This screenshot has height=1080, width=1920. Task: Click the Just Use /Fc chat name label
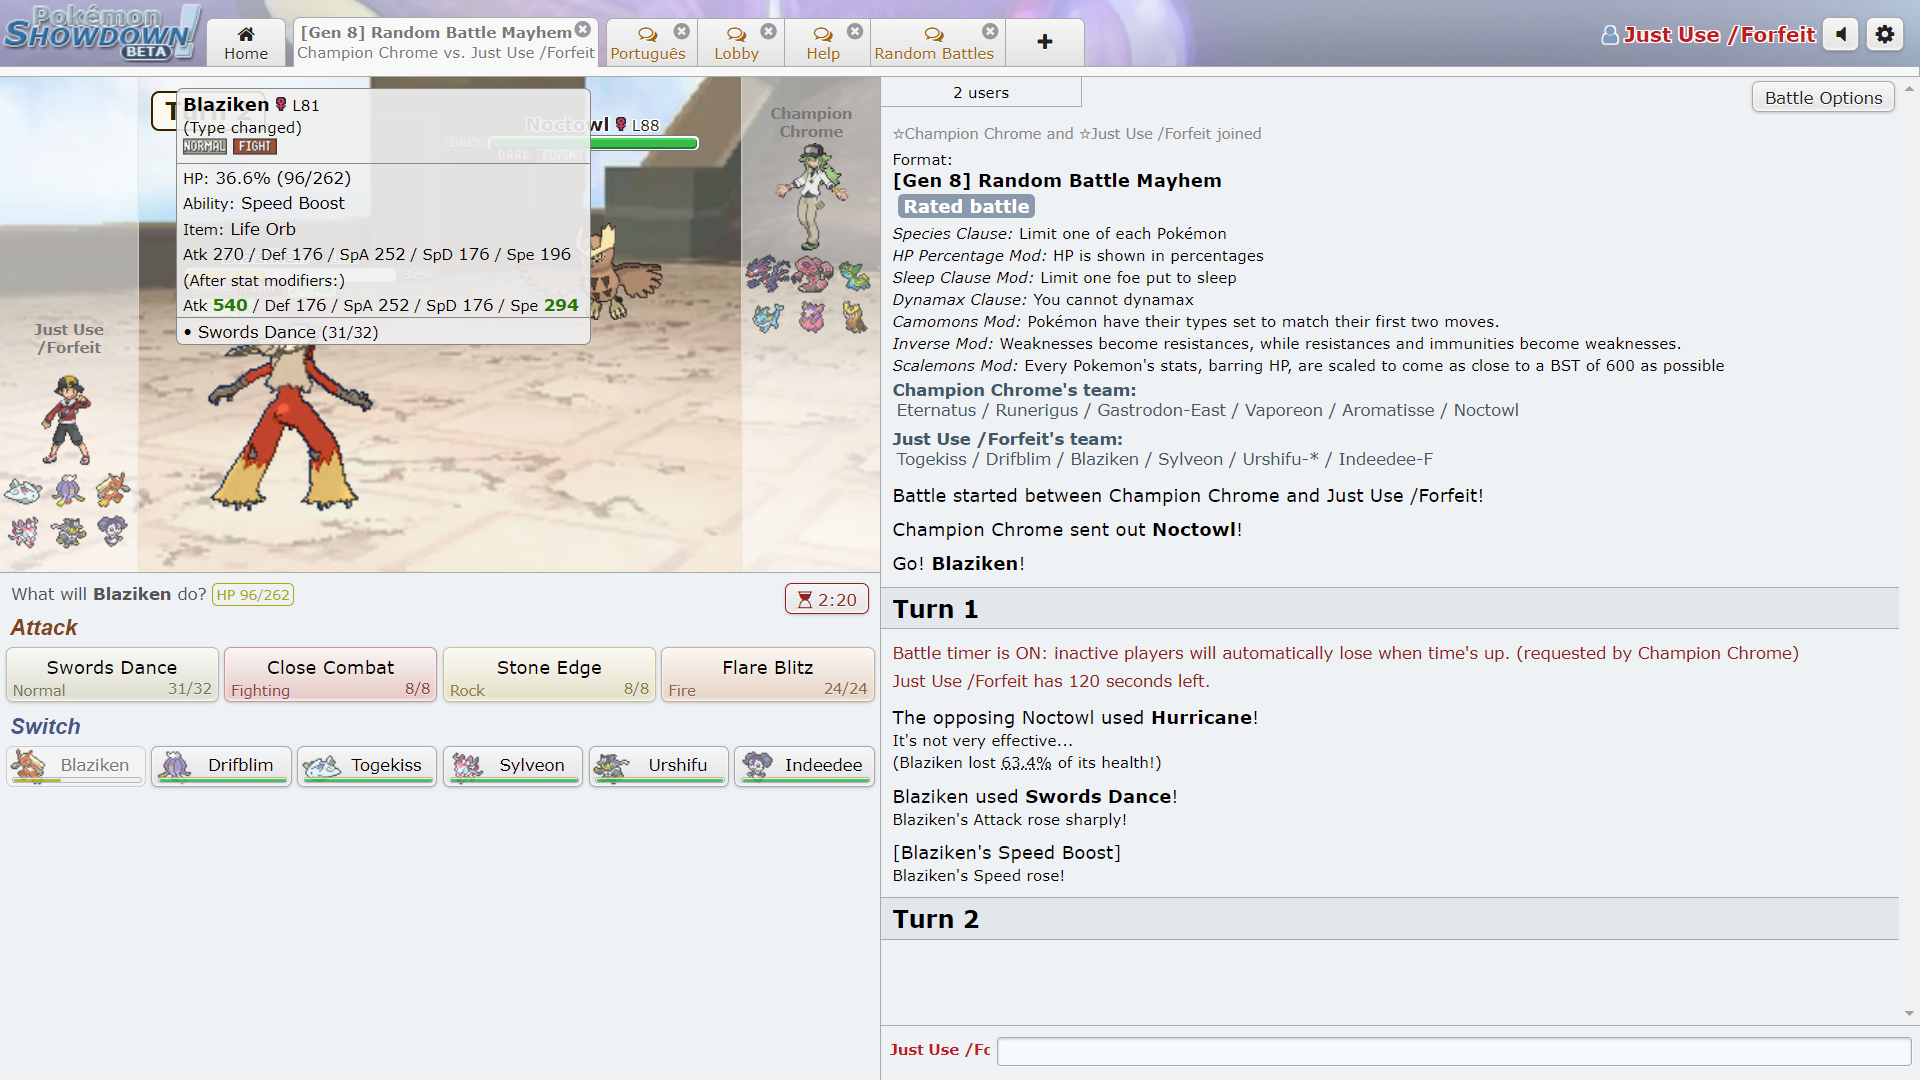[940, 1050]
